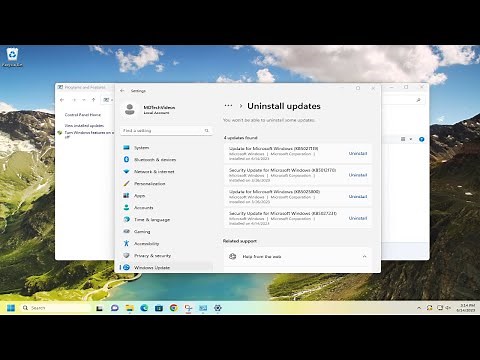This screenshot has width=480, height=360.
Task: Collapse the Help from the web section
Action: tap(364, 257)
